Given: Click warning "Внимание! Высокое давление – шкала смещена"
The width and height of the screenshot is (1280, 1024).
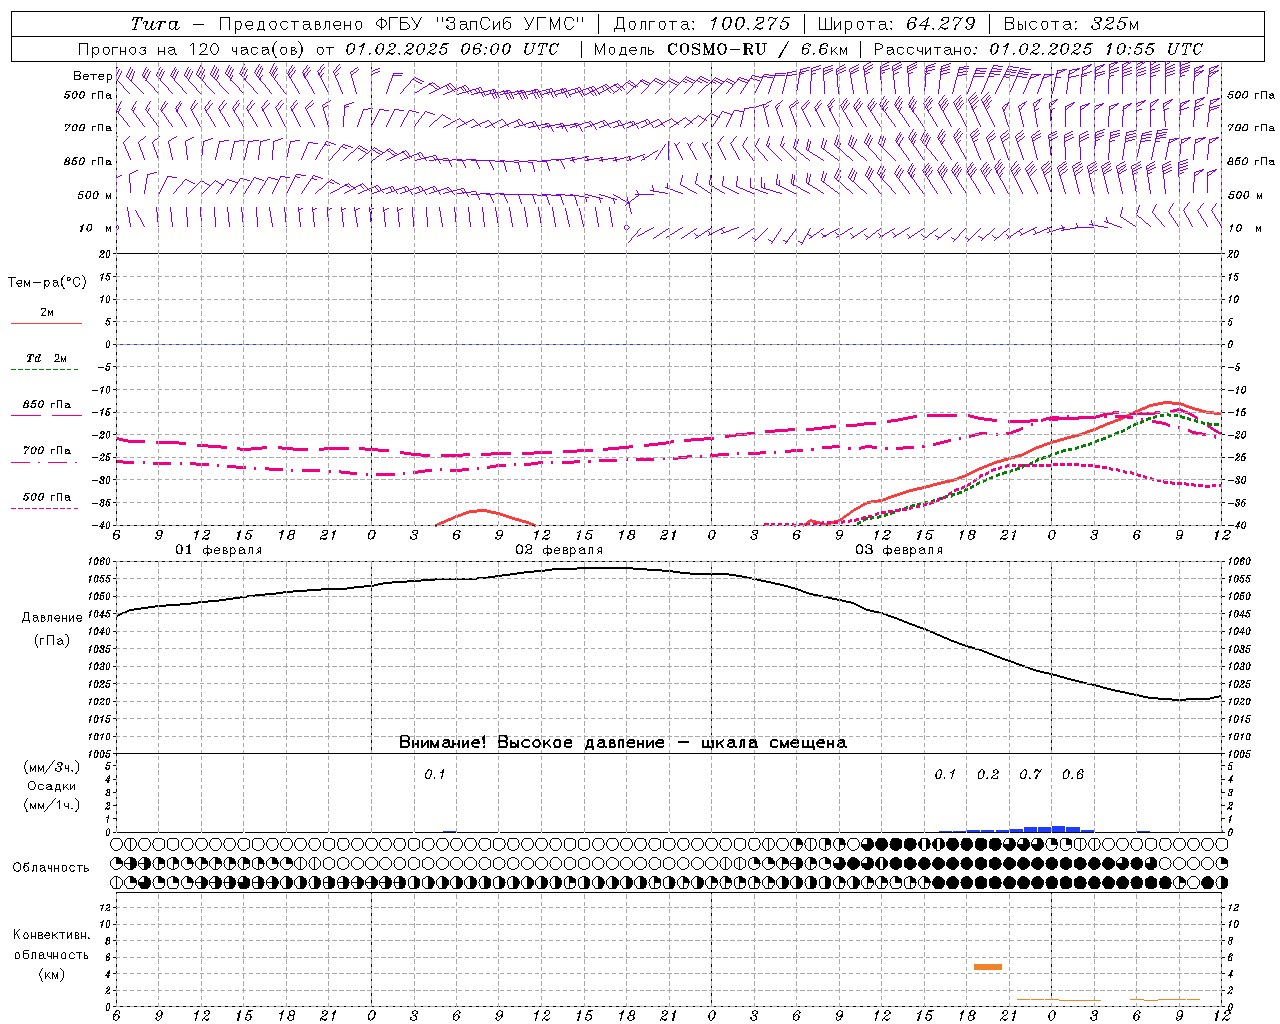Looking at the screenshot, I should 623,743.
